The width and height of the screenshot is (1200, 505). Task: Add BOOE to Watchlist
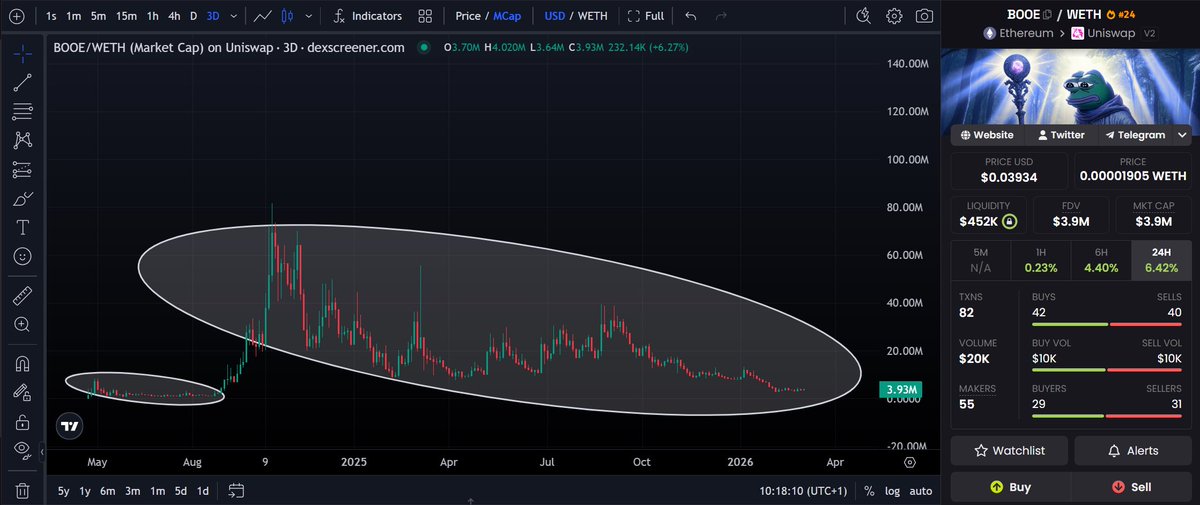pos(1009,450)
